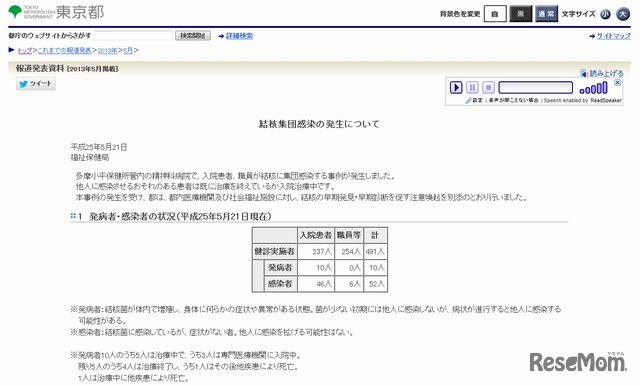
Task: Stop the ReadSpeaker audio
Action: tap(488, 87)
